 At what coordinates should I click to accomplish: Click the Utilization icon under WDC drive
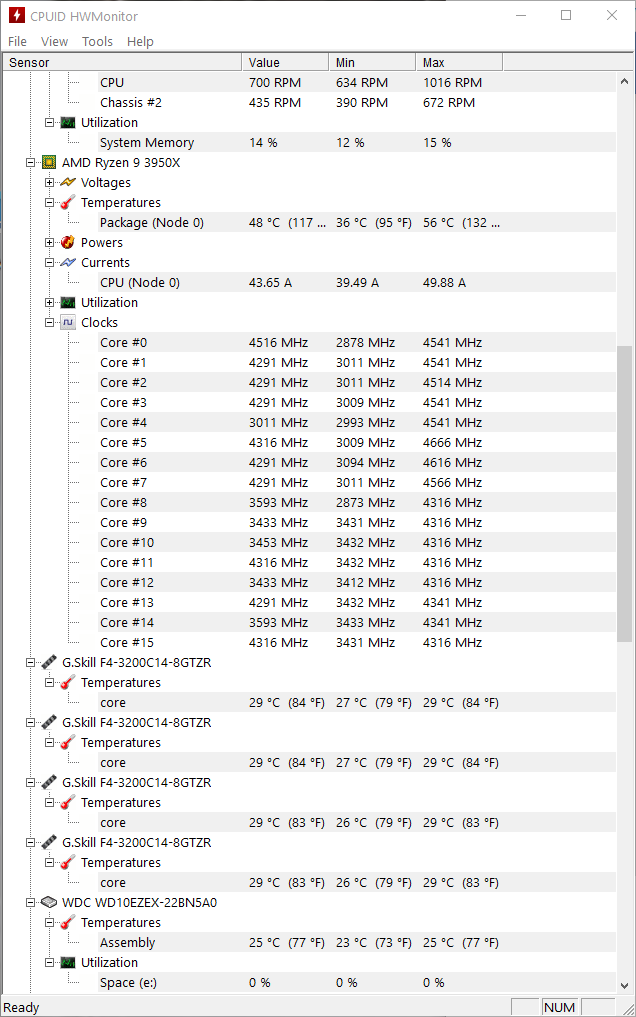[x=68, y=963]
